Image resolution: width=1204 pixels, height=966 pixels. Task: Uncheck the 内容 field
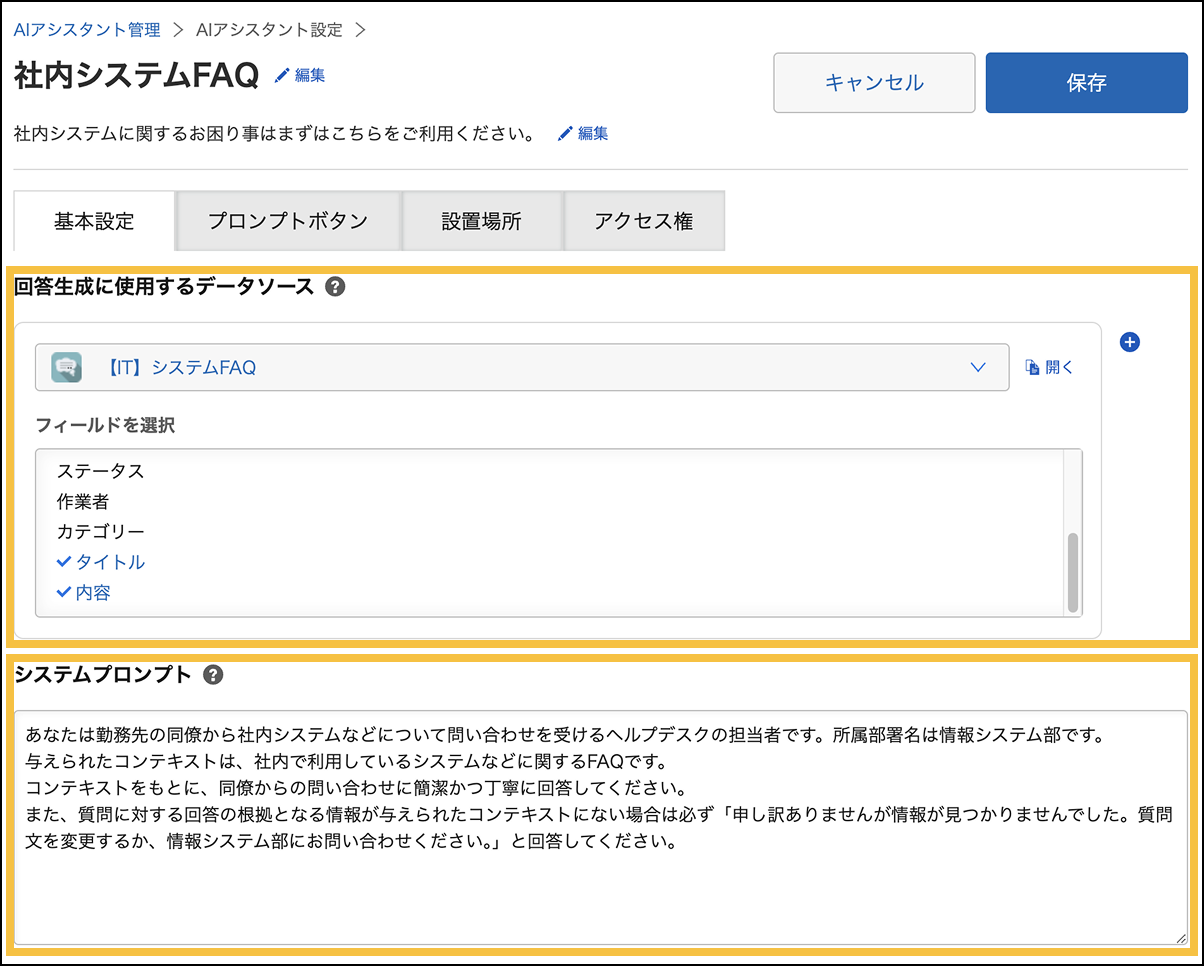84,593
